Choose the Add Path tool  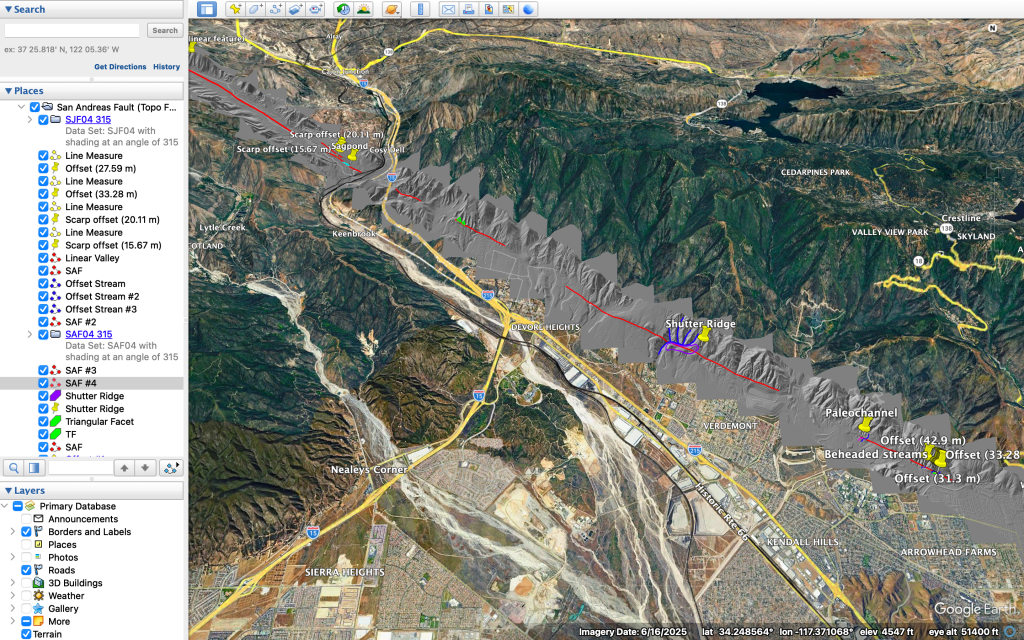[x=275, y=9]
